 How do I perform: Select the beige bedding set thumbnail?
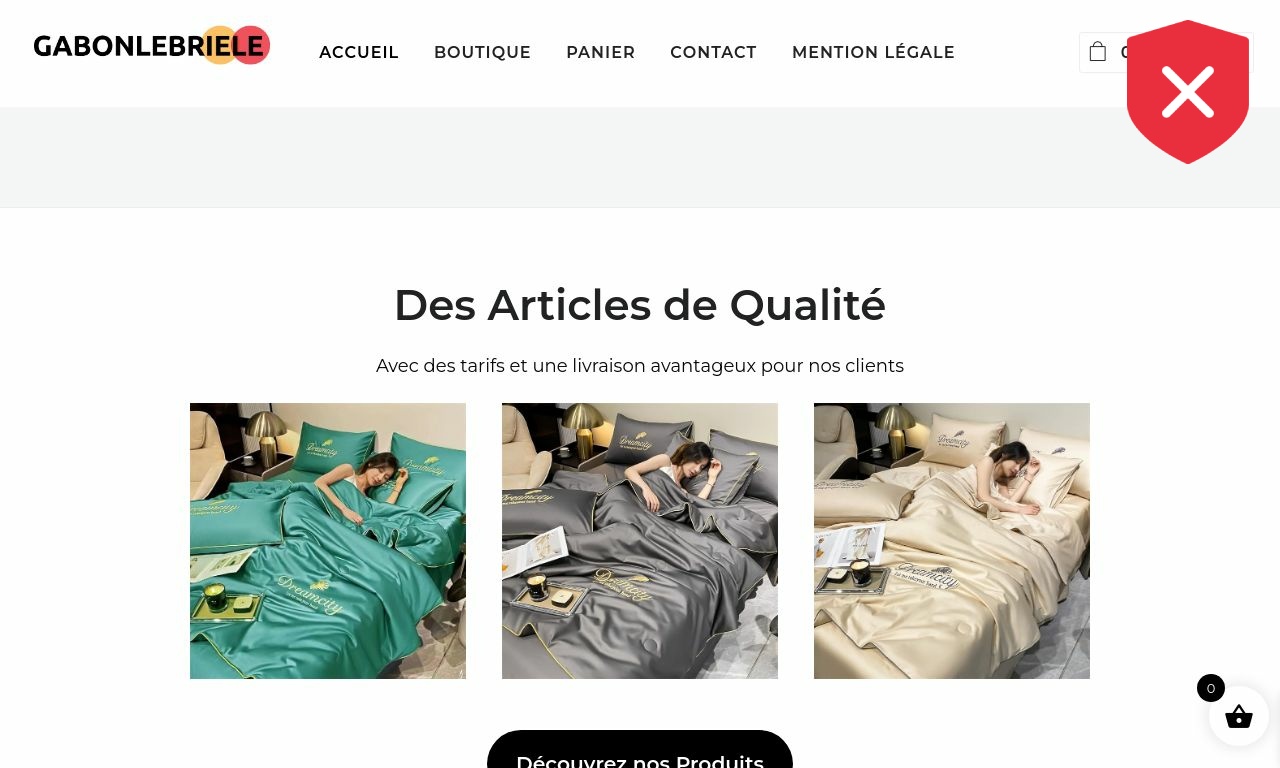pos(952,541)
